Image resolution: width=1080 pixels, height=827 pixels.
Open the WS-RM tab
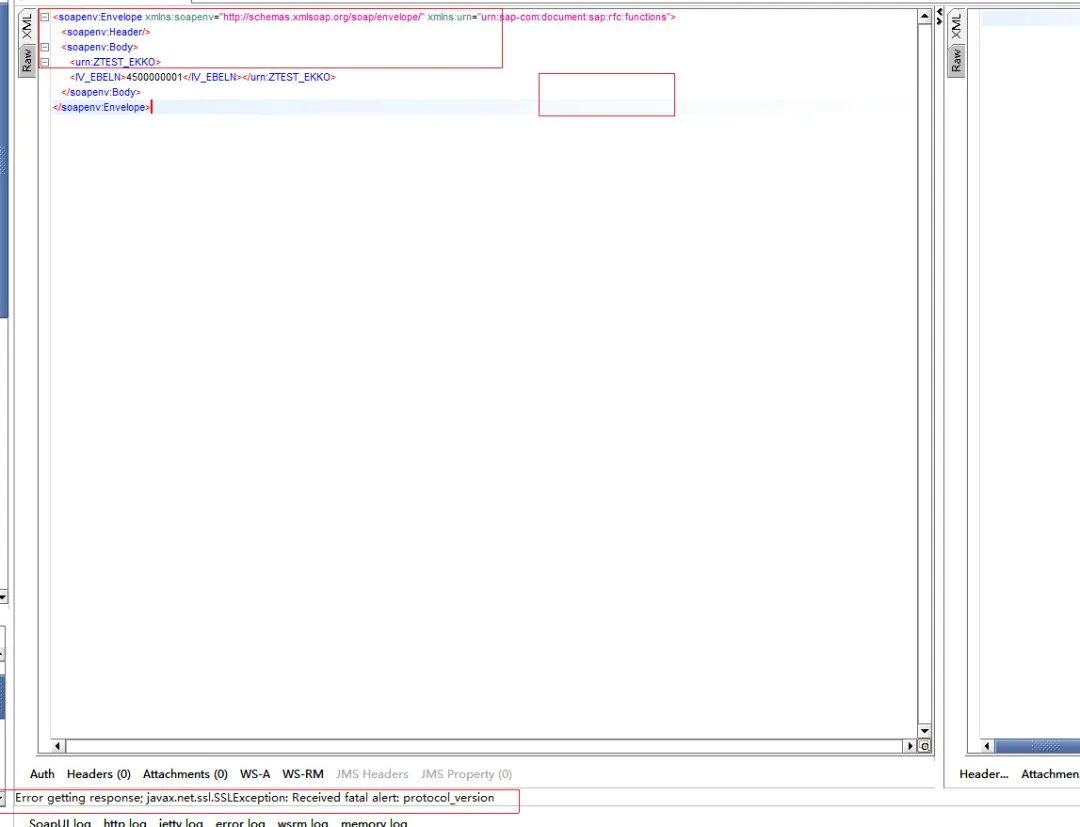[x=303, y=774]
